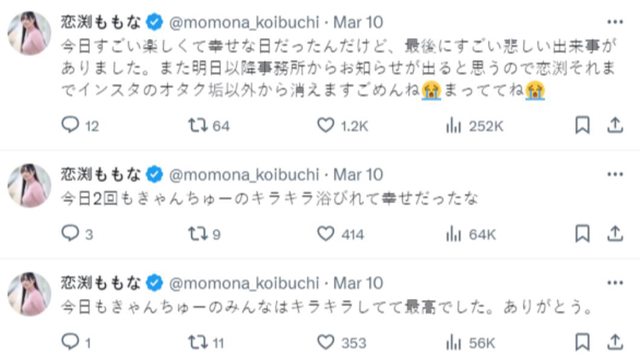Open @momona_koibuchi handle on first tweet
Screen dimensions: 640x360
244,22
